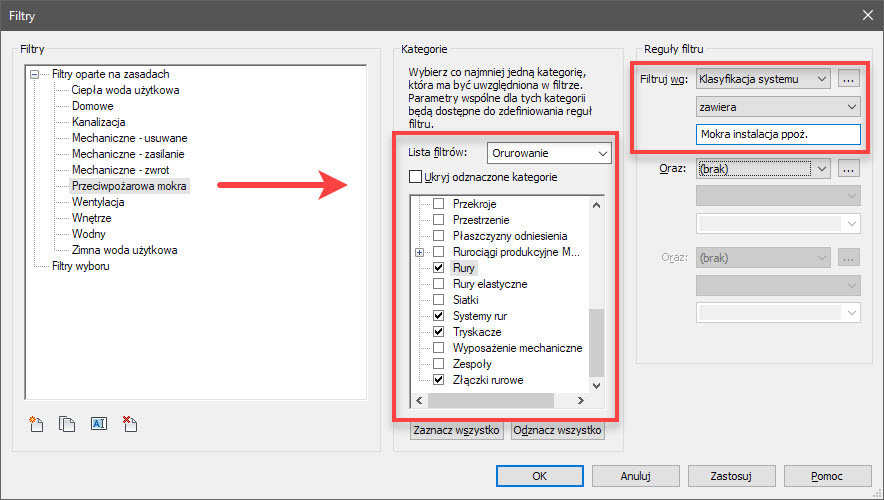Check the Rury elastyczne category
Screen dimensions: 884x500
tap(438, 284)
